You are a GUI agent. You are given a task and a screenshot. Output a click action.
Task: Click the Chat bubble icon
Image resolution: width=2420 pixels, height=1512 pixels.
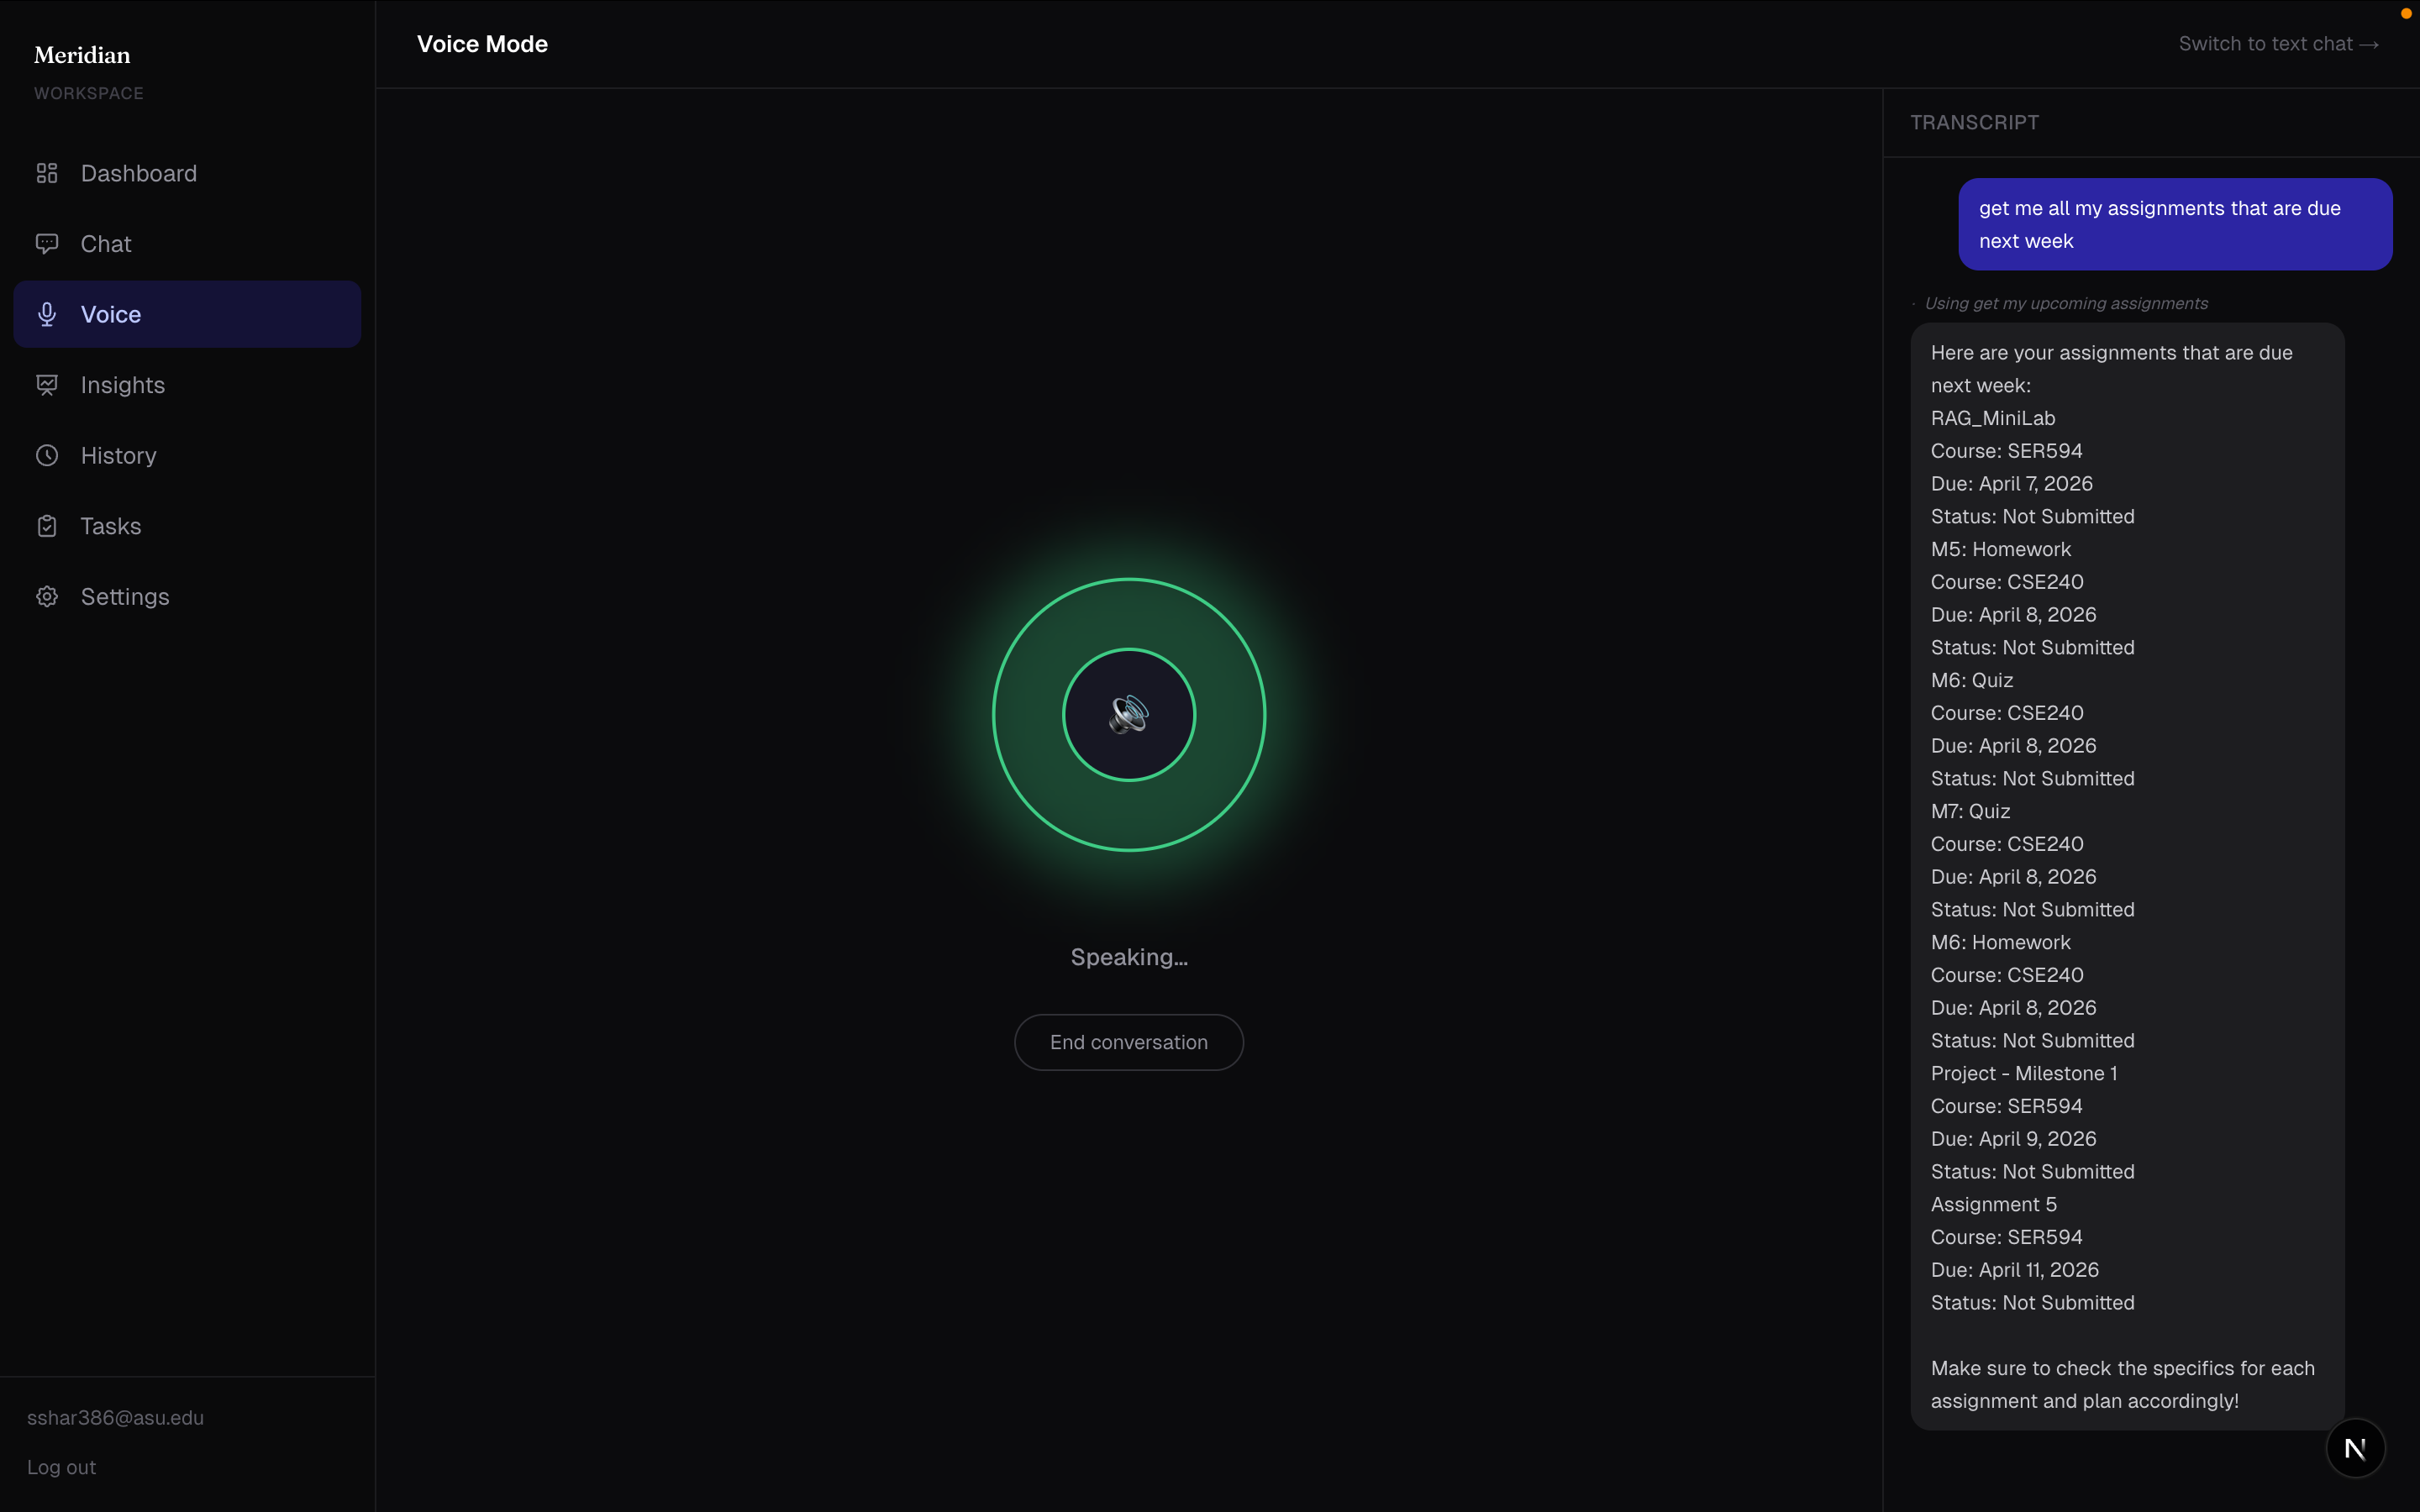click(x=47, y=244)
